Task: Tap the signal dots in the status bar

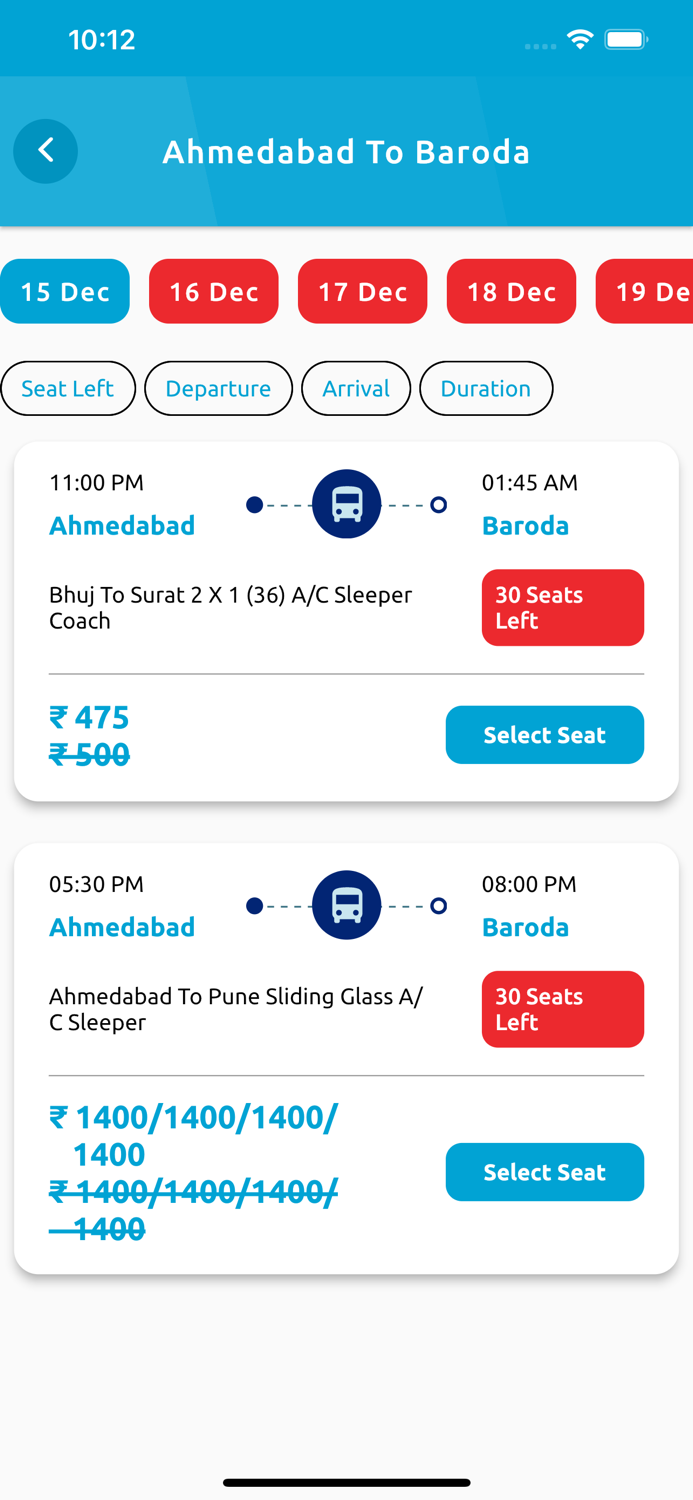Action: (x=539, y=45)
